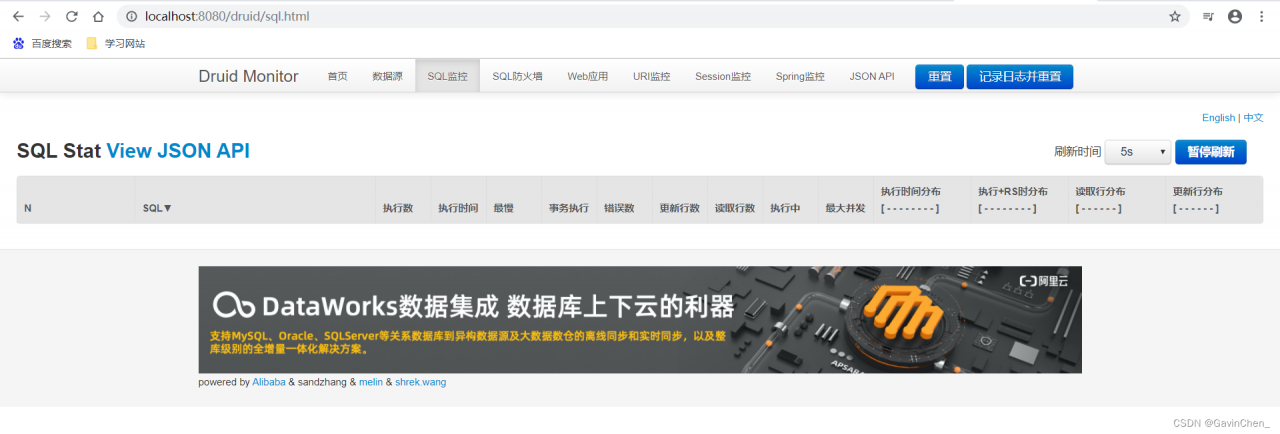The image size is (1280, 434).
Task: Open the Spring监控 tab
Action: click(800, 76)
